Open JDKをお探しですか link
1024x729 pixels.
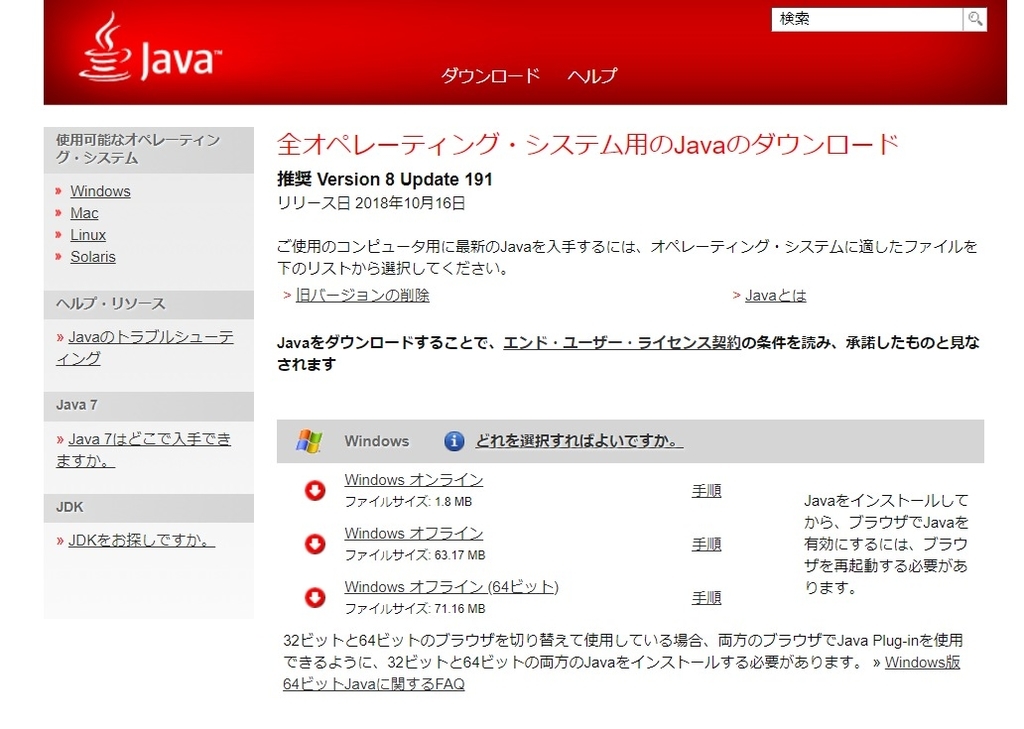(x=141, y=540)
